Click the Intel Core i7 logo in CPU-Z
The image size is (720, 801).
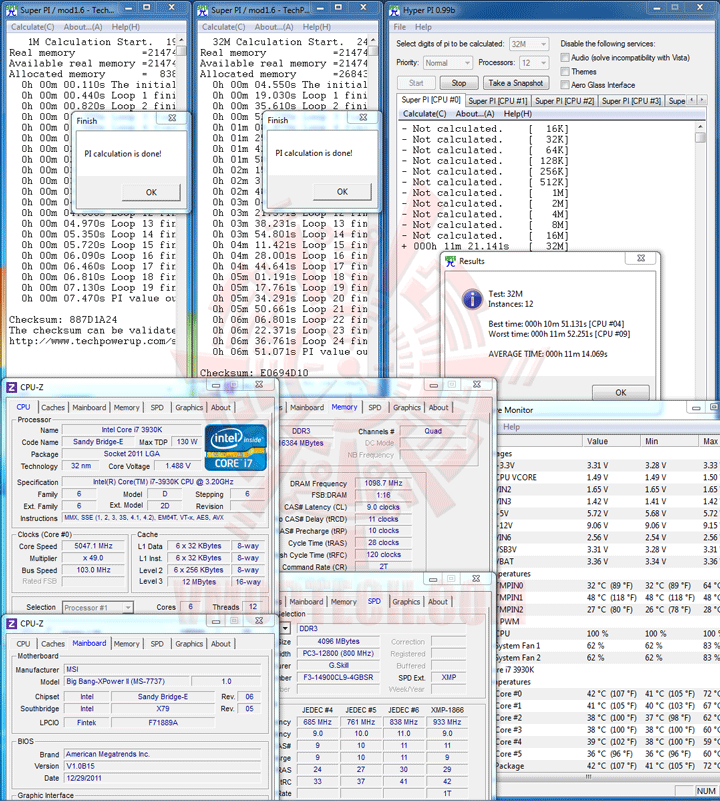[236, 447]
